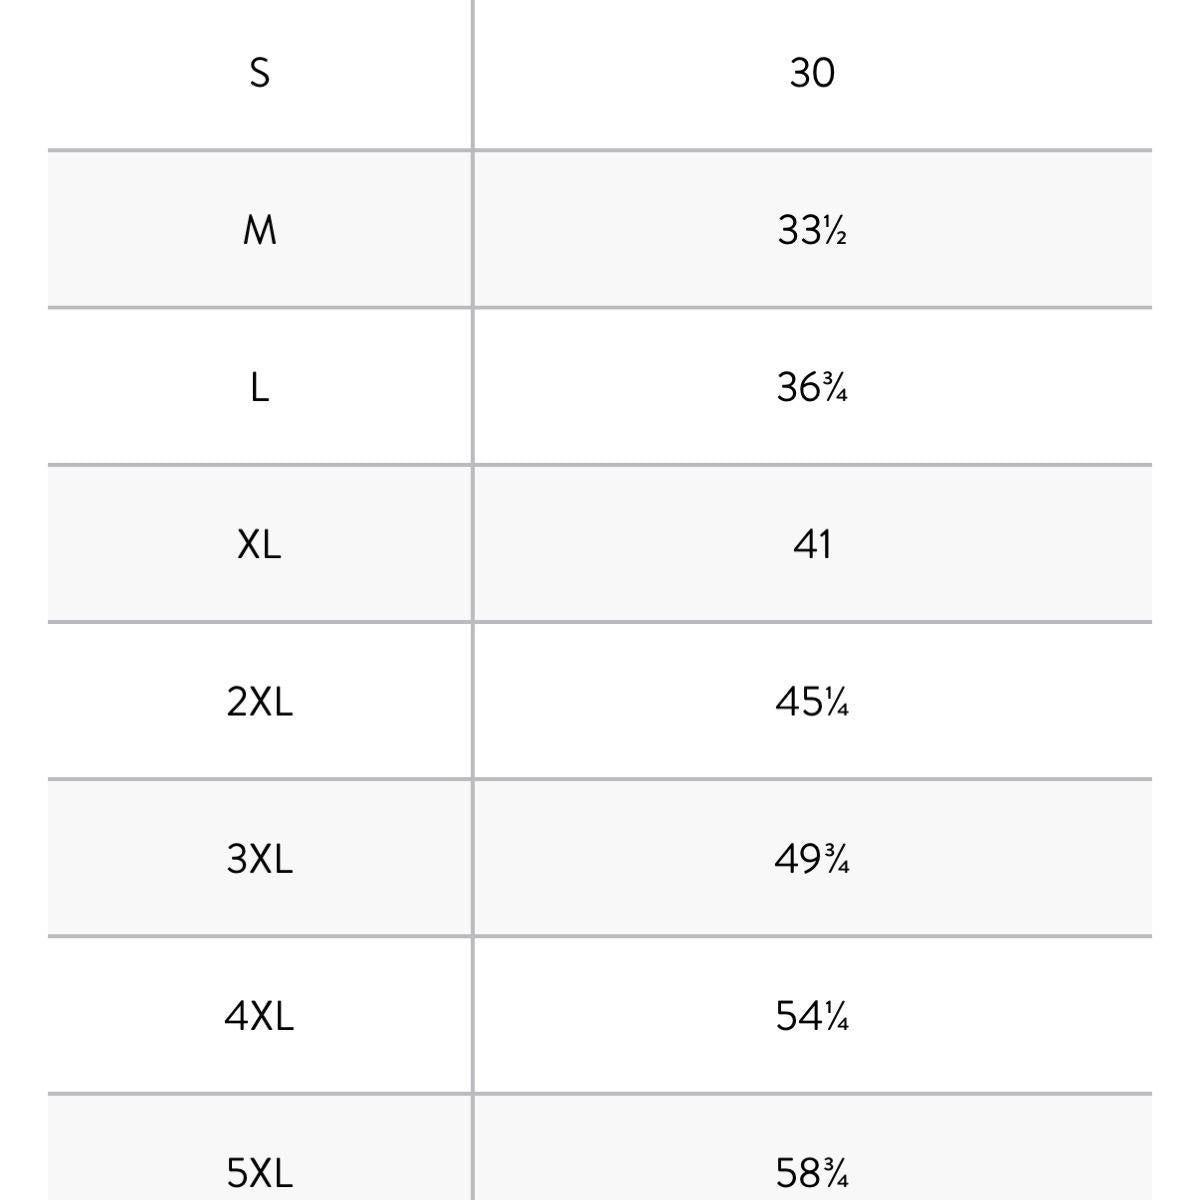Select the 49¾ measurement cell
The height and width of the screenshot is (1200, 1200).
pyautogui.click(x=811, y=859)
